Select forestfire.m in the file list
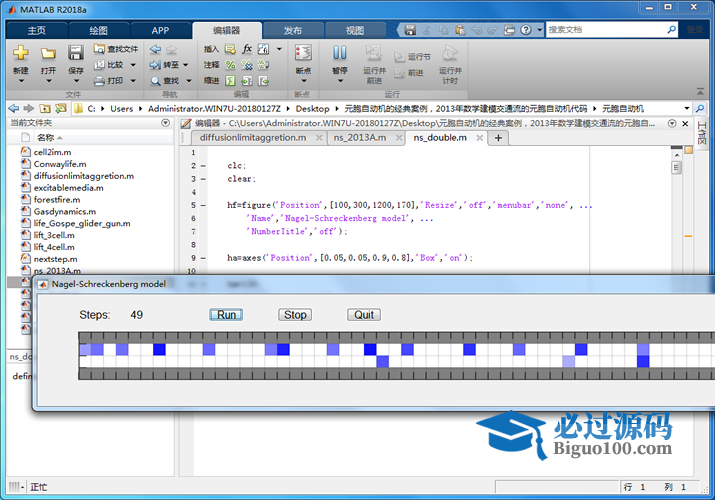The height and width of the screenshot is (500, 715). point(57,199)
